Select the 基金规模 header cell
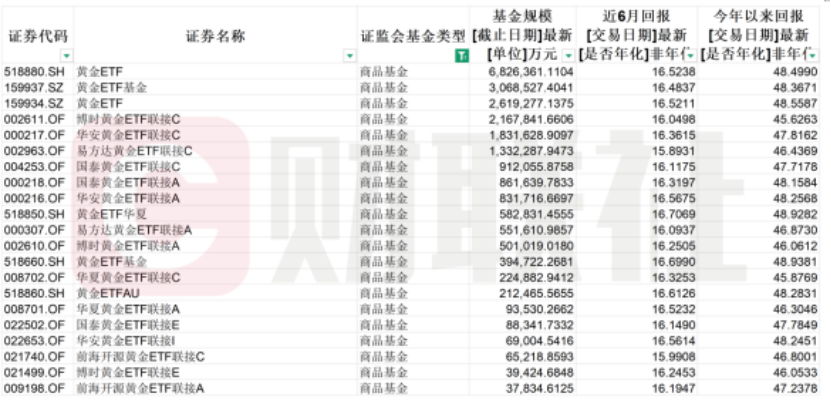831x400 pixels. click(x=523, y=35)
